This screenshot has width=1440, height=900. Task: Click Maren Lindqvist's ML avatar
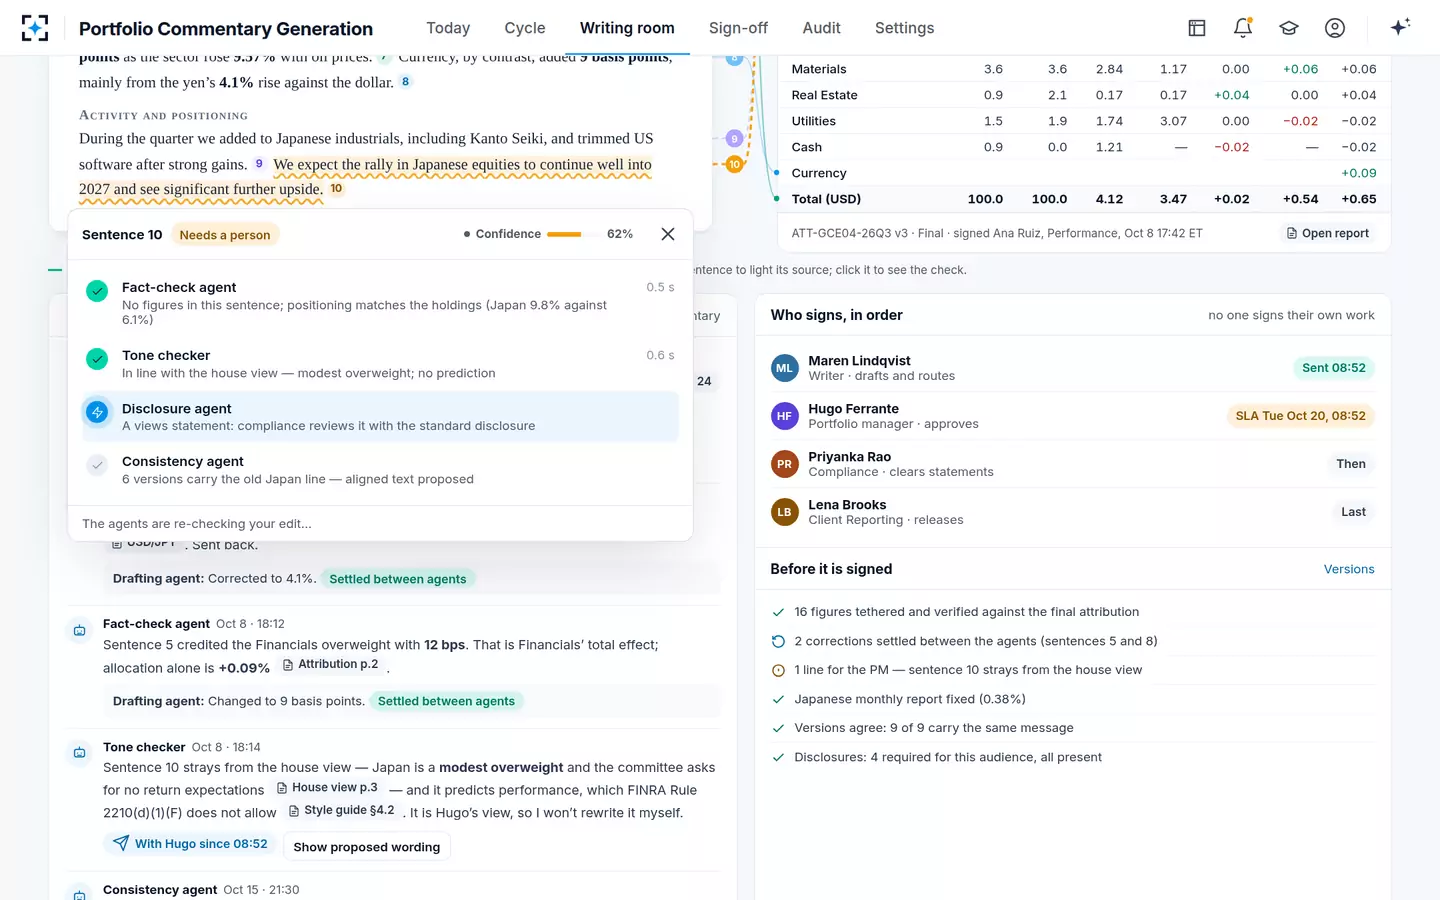[785, 368]
